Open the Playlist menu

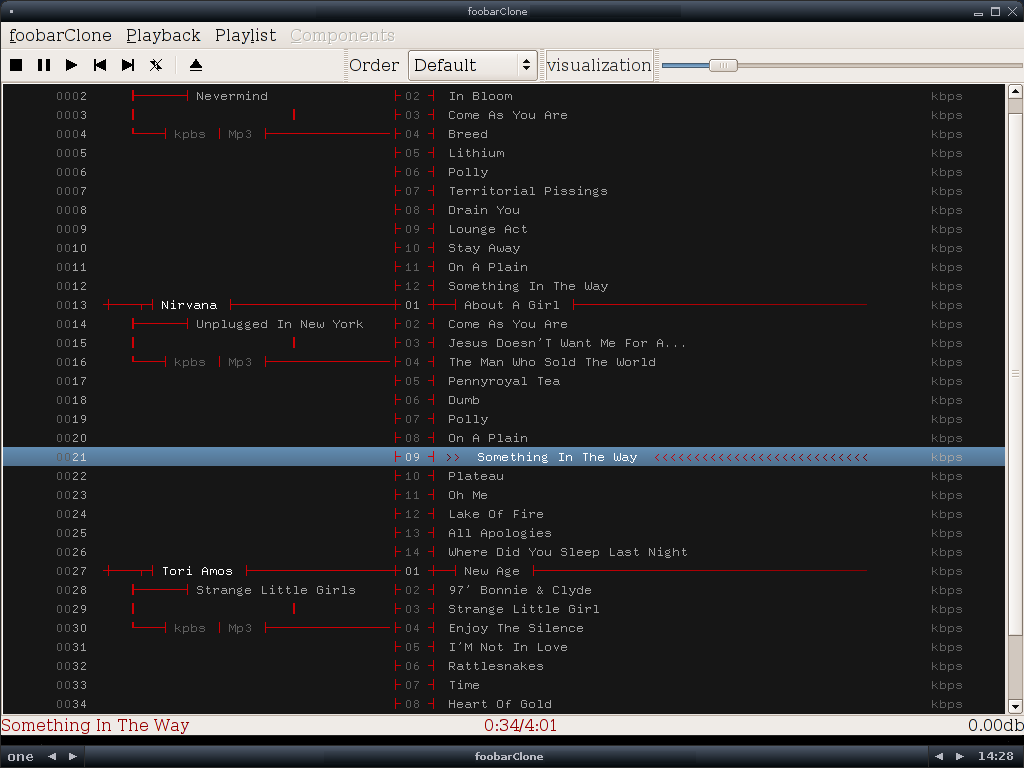click(x=246, y=35)
